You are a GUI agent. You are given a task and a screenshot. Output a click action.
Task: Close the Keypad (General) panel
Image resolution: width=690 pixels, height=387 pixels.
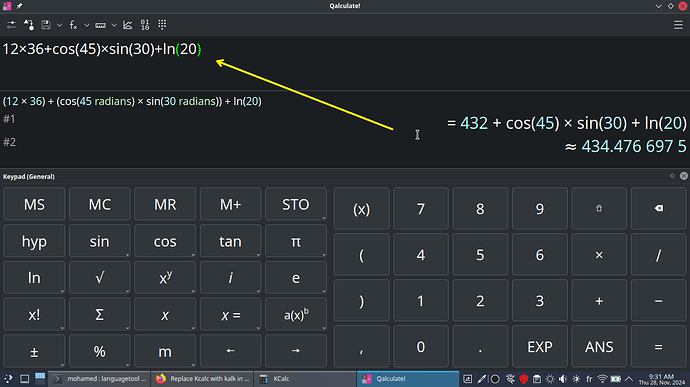[683, 176]
